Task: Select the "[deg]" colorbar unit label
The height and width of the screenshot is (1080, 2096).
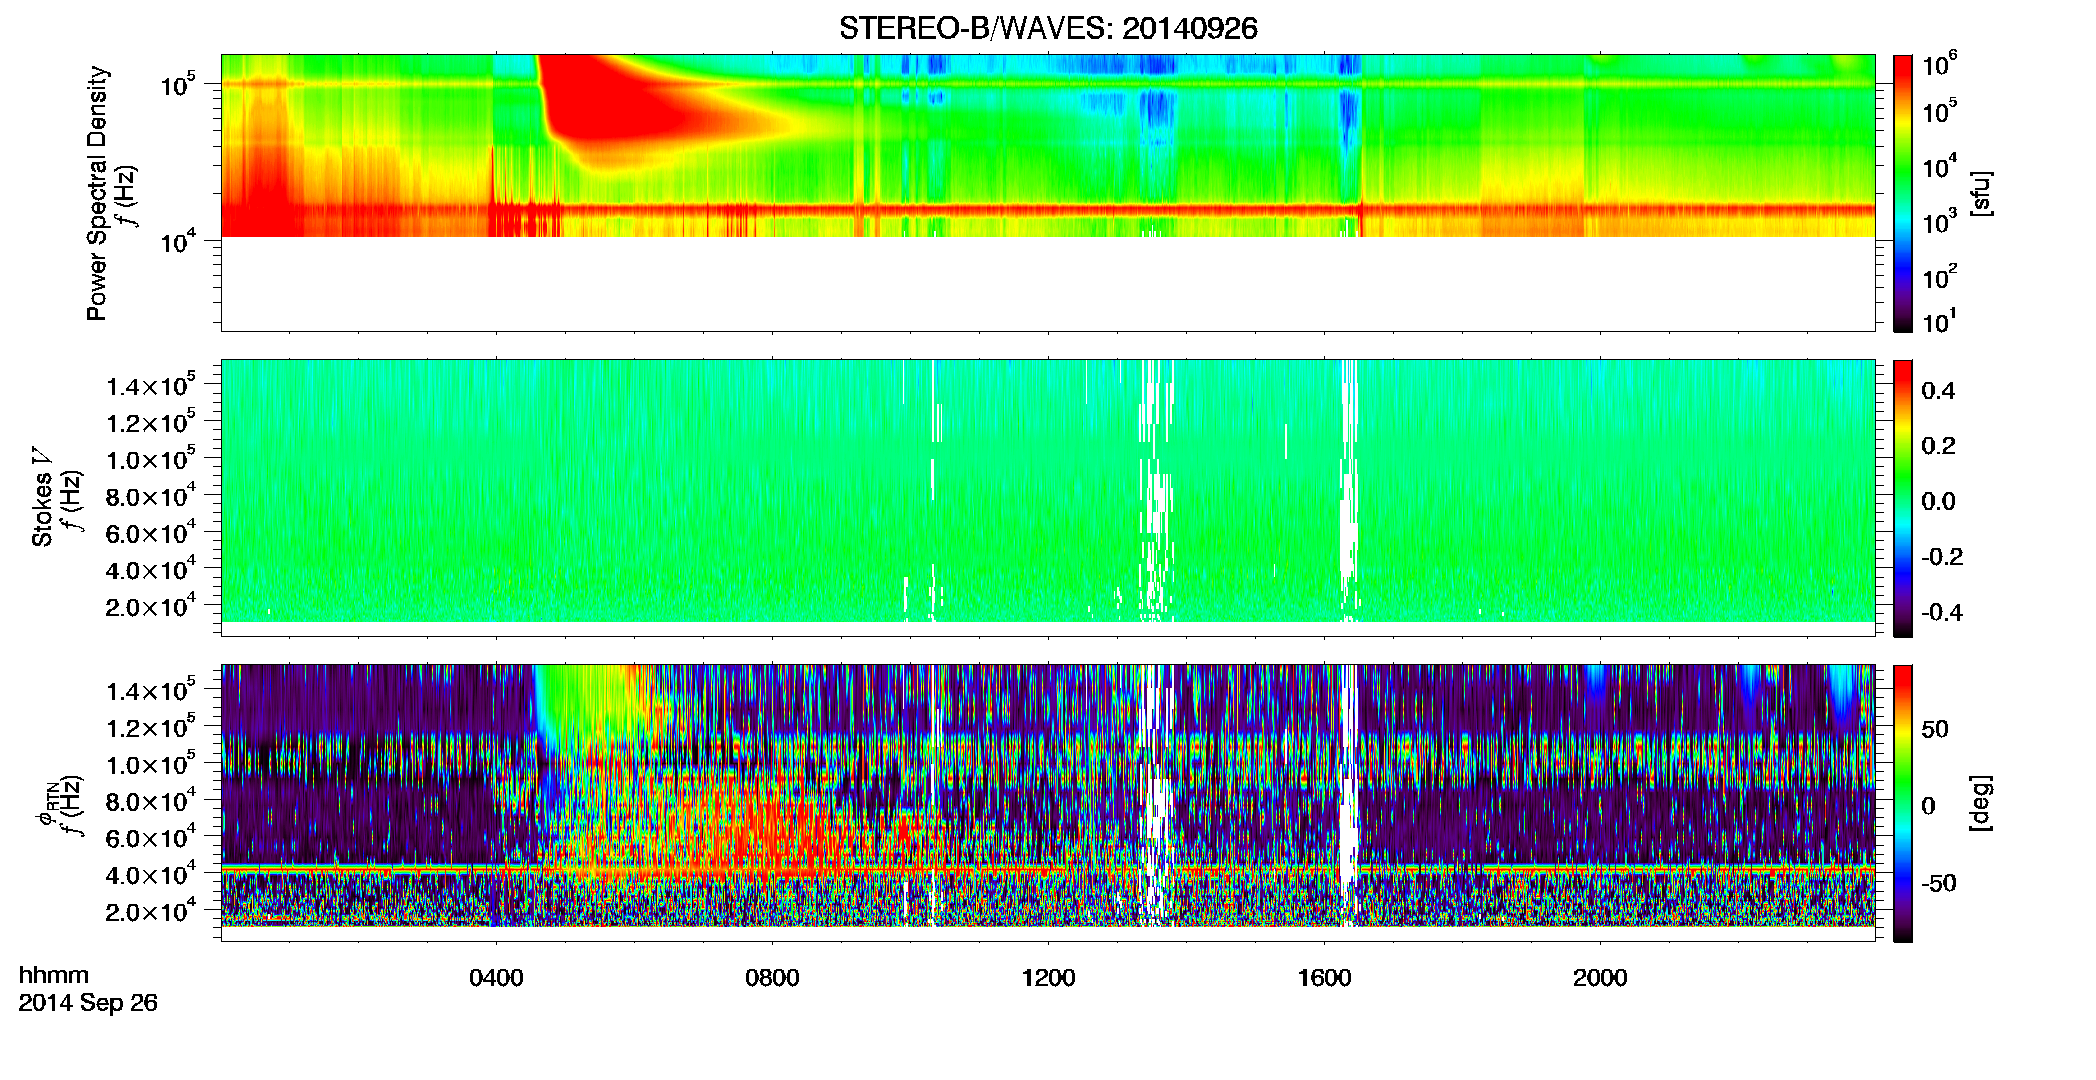Action: [1981, 803]
